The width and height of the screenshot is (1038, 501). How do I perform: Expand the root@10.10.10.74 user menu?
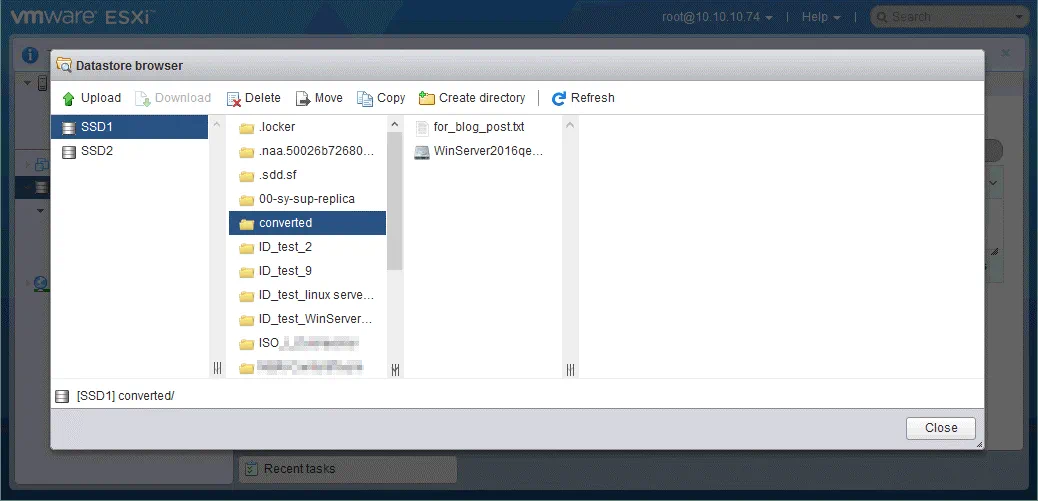coord(717,17)
